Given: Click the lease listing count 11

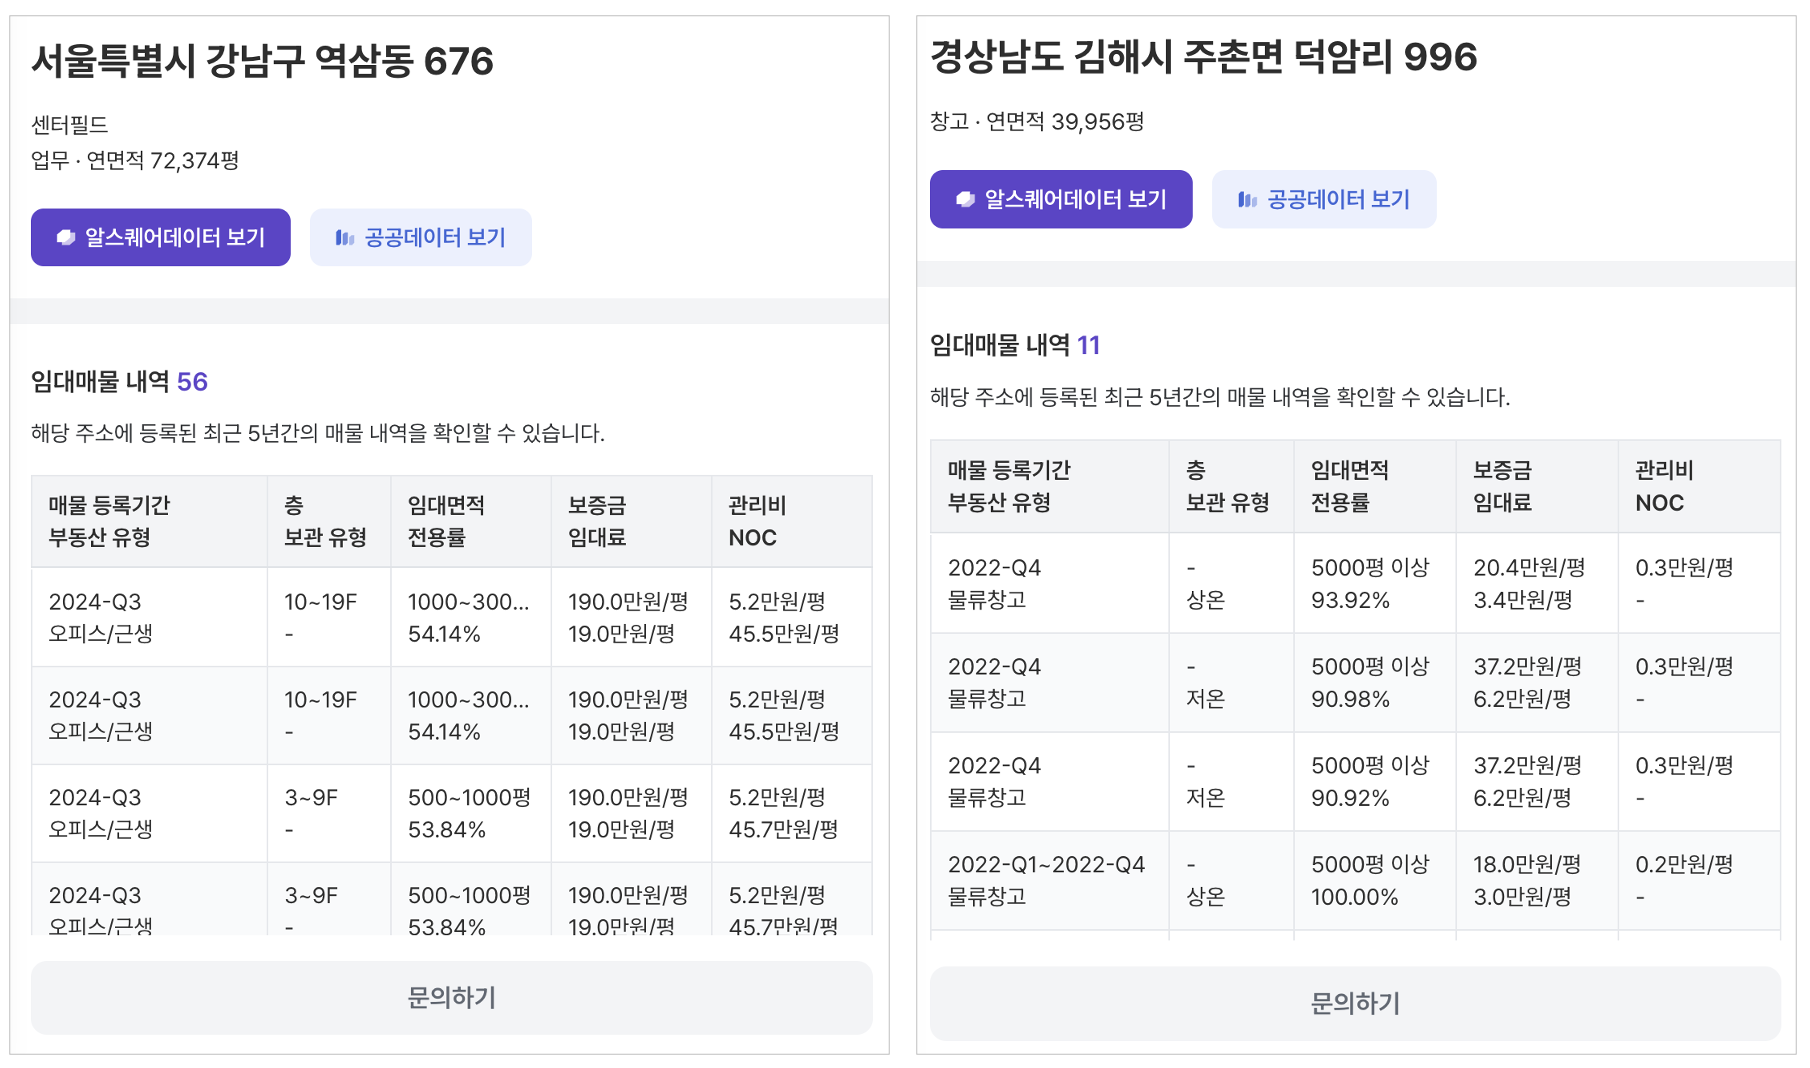Looking at the screenshot, I should [x=1088, y=346].
